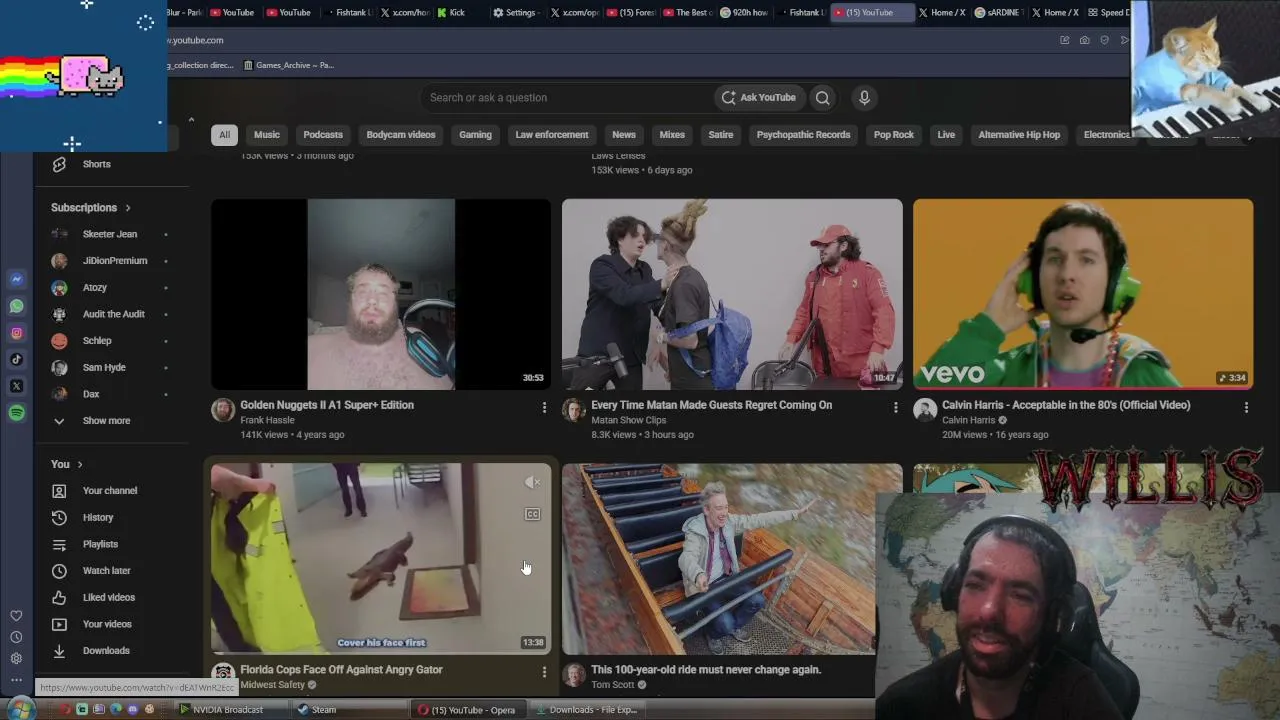Open Calvin Harris Acceptable in the 80's thumbnail
The height and width of the screenshot is (720, 1280).
[x=1083, y=294]
